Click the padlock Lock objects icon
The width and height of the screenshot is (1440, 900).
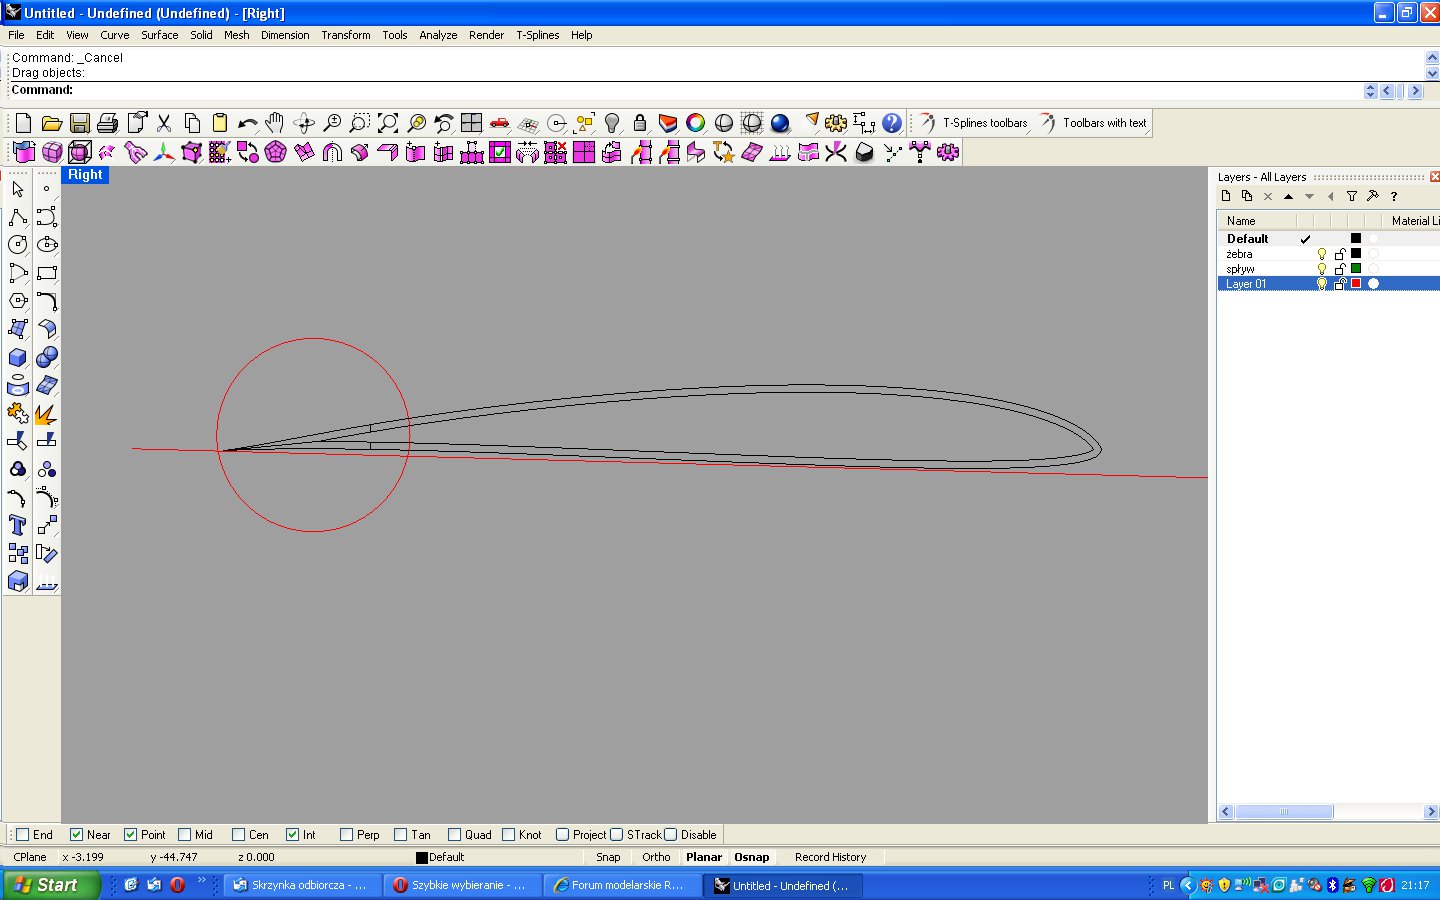640,123
